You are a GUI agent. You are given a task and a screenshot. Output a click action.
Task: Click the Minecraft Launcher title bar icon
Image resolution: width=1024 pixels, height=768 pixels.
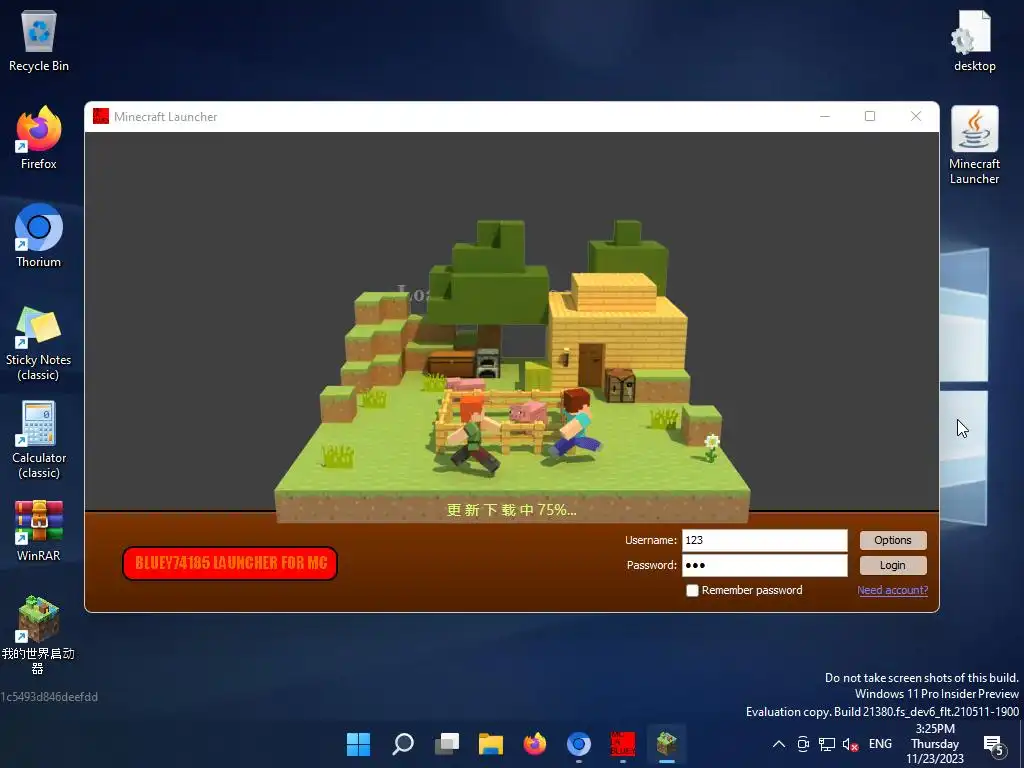(x=101, y=116)
